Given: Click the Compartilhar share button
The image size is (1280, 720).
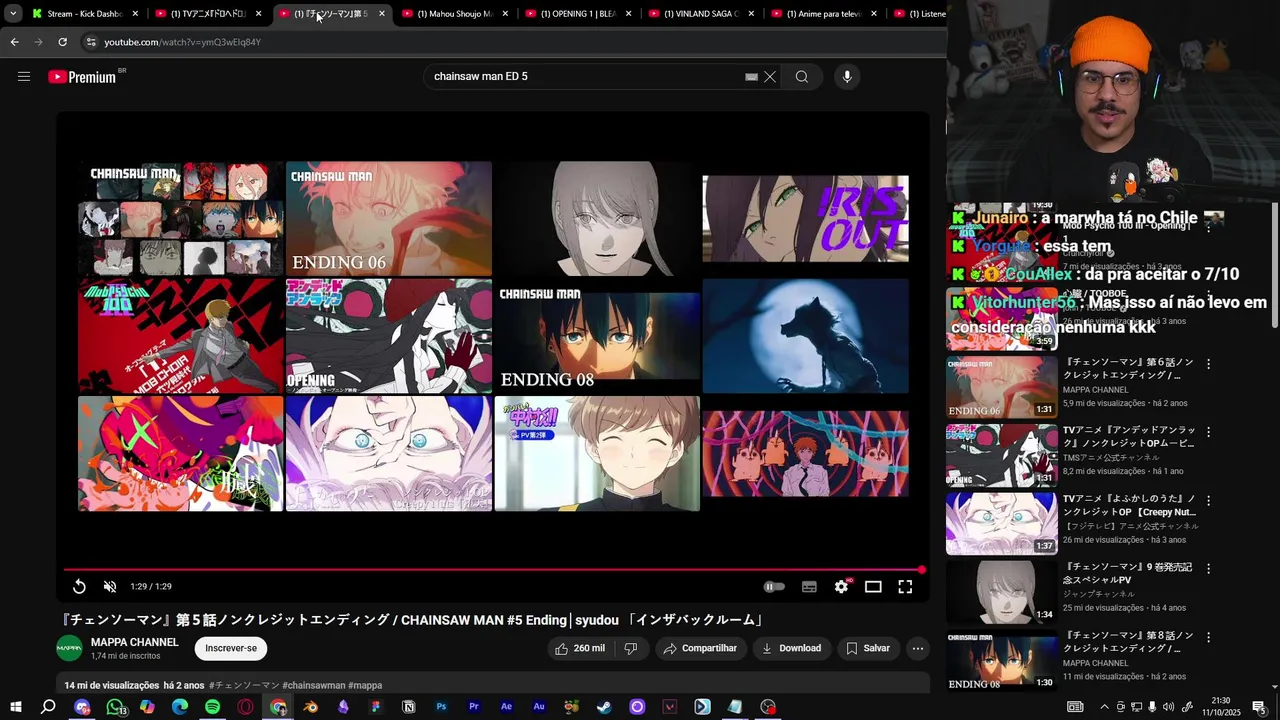Looking at the screenshot, I should point(699,648).
